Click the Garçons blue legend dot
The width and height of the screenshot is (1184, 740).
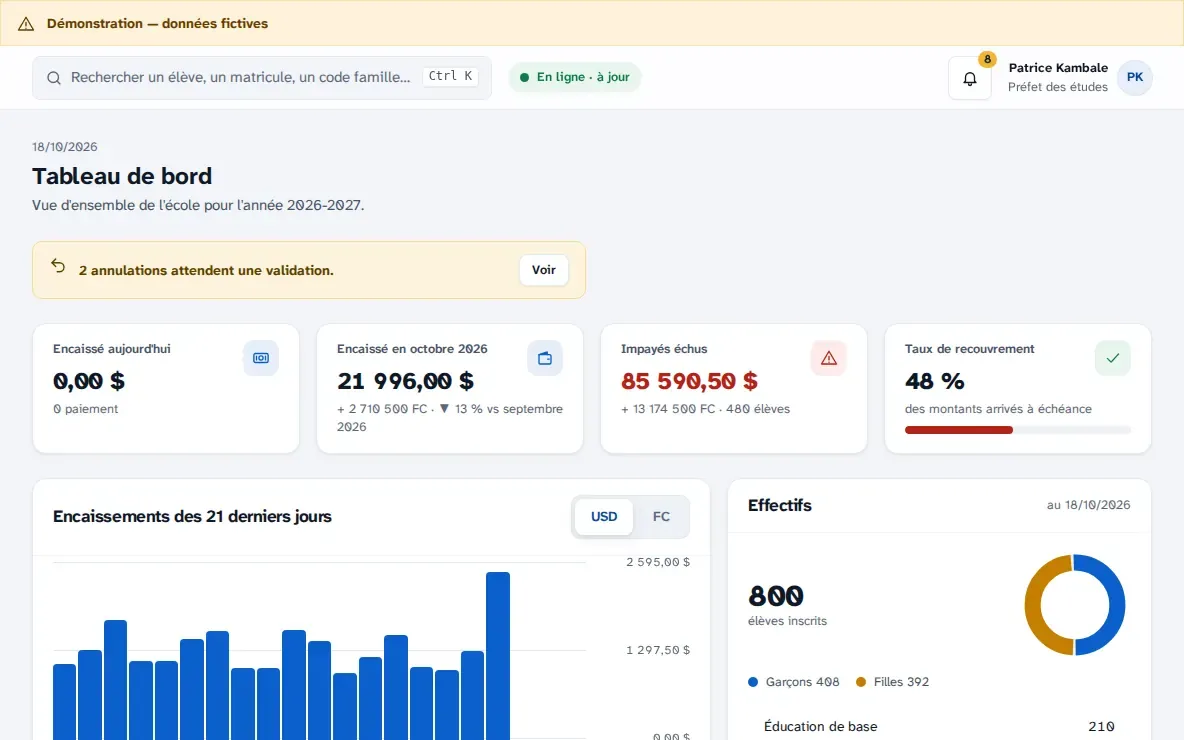tap(753, 682)
